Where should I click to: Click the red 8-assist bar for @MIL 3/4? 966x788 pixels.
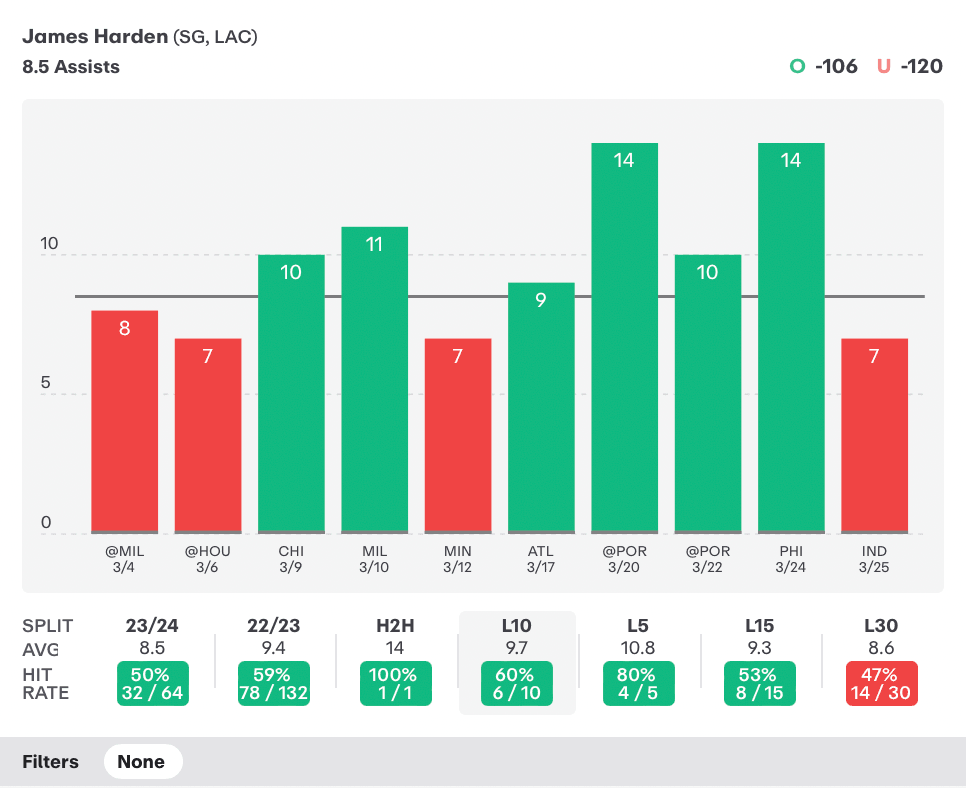[x=124, y=421]
